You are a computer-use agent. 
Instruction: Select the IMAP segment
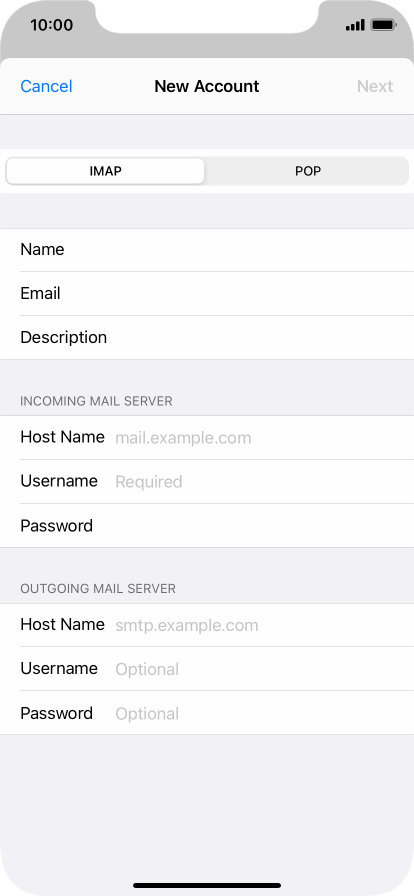[x=105, y=171]
